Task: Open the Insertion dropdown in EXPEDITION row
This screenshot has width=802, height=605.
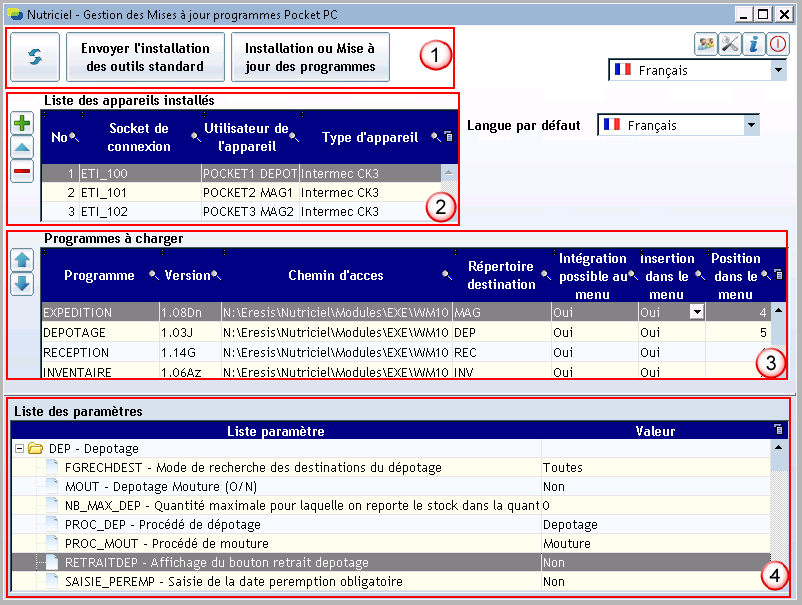Action: 697,311
